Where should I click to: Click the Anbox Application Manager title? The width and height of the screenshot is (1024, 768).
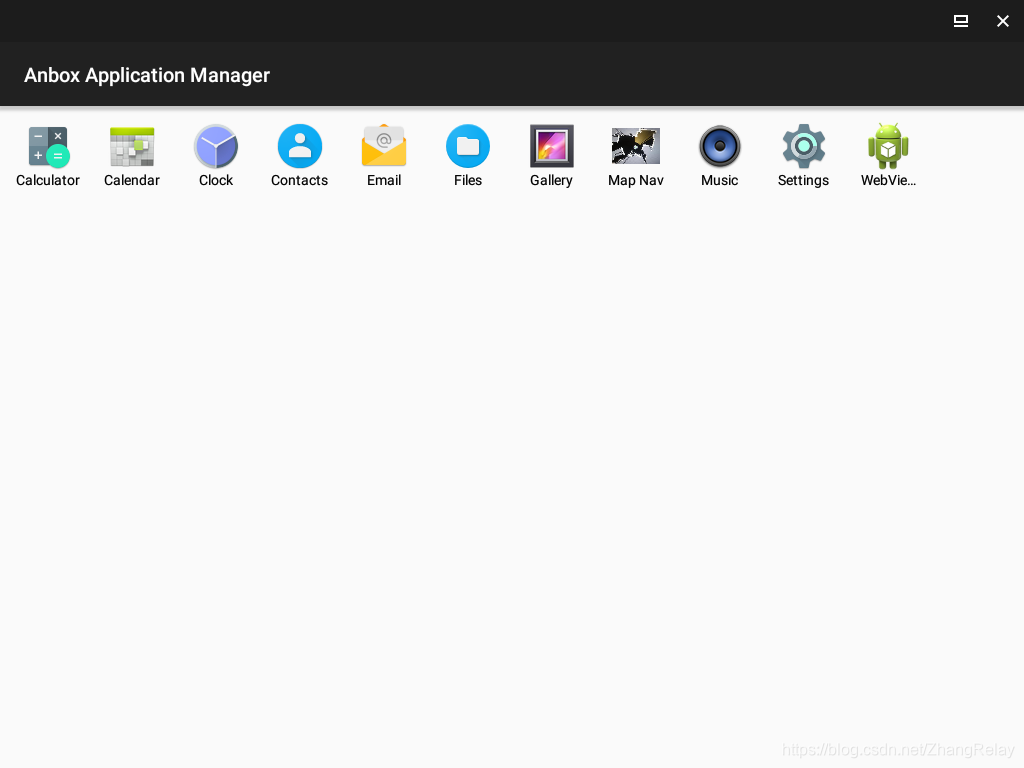147,76
